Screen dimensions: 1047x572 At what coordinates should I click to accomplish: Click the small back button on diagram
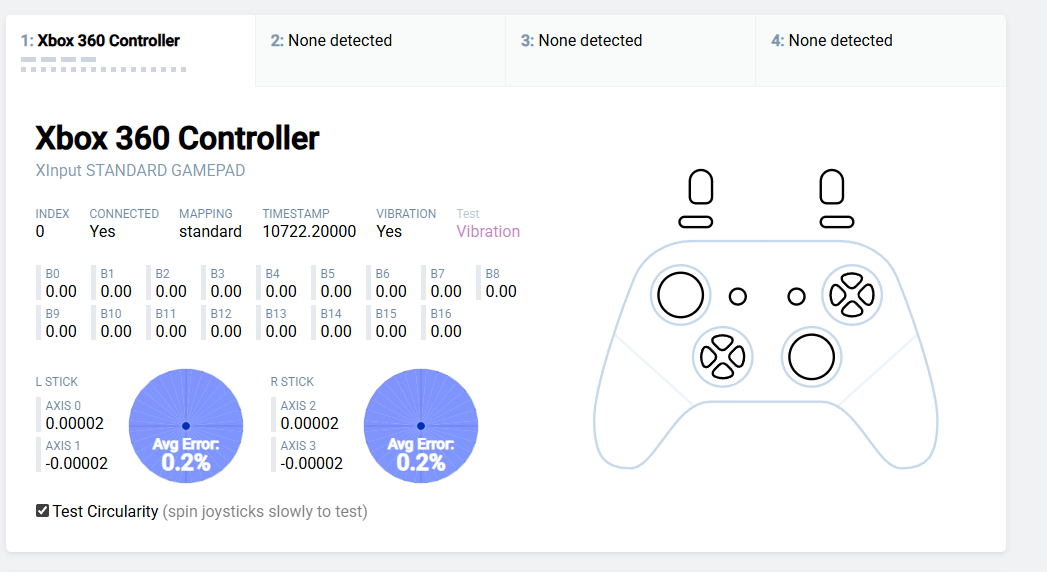click(738, 296)
